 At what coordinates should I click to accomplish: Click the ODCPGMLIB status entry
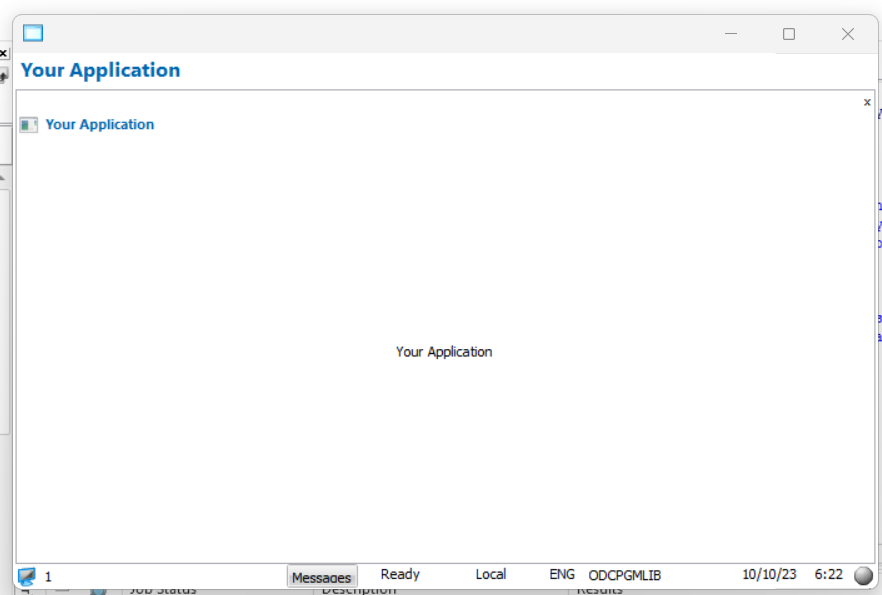(x=624, y=575)
